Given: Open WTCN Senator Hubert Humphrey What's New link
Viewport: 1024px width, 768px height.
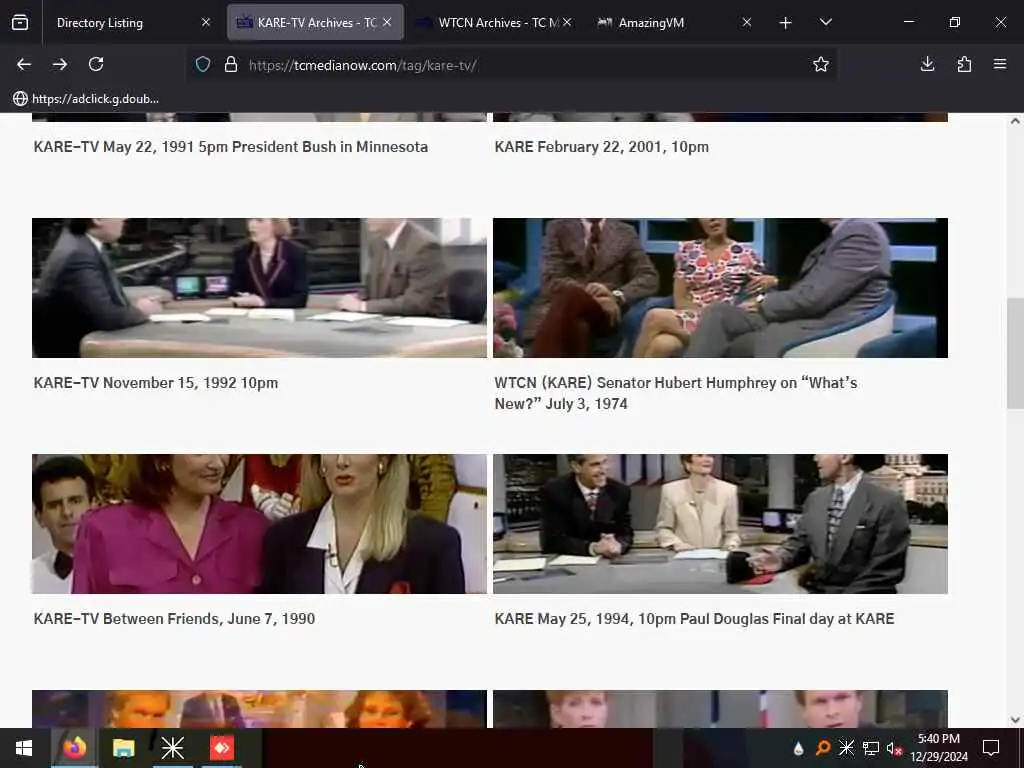Looking at the screenshot, I should tap(676, 393).
